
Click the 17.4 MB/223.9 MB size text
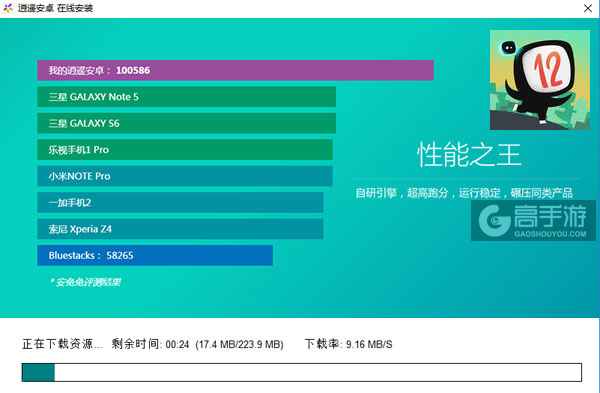click(239, 344)
